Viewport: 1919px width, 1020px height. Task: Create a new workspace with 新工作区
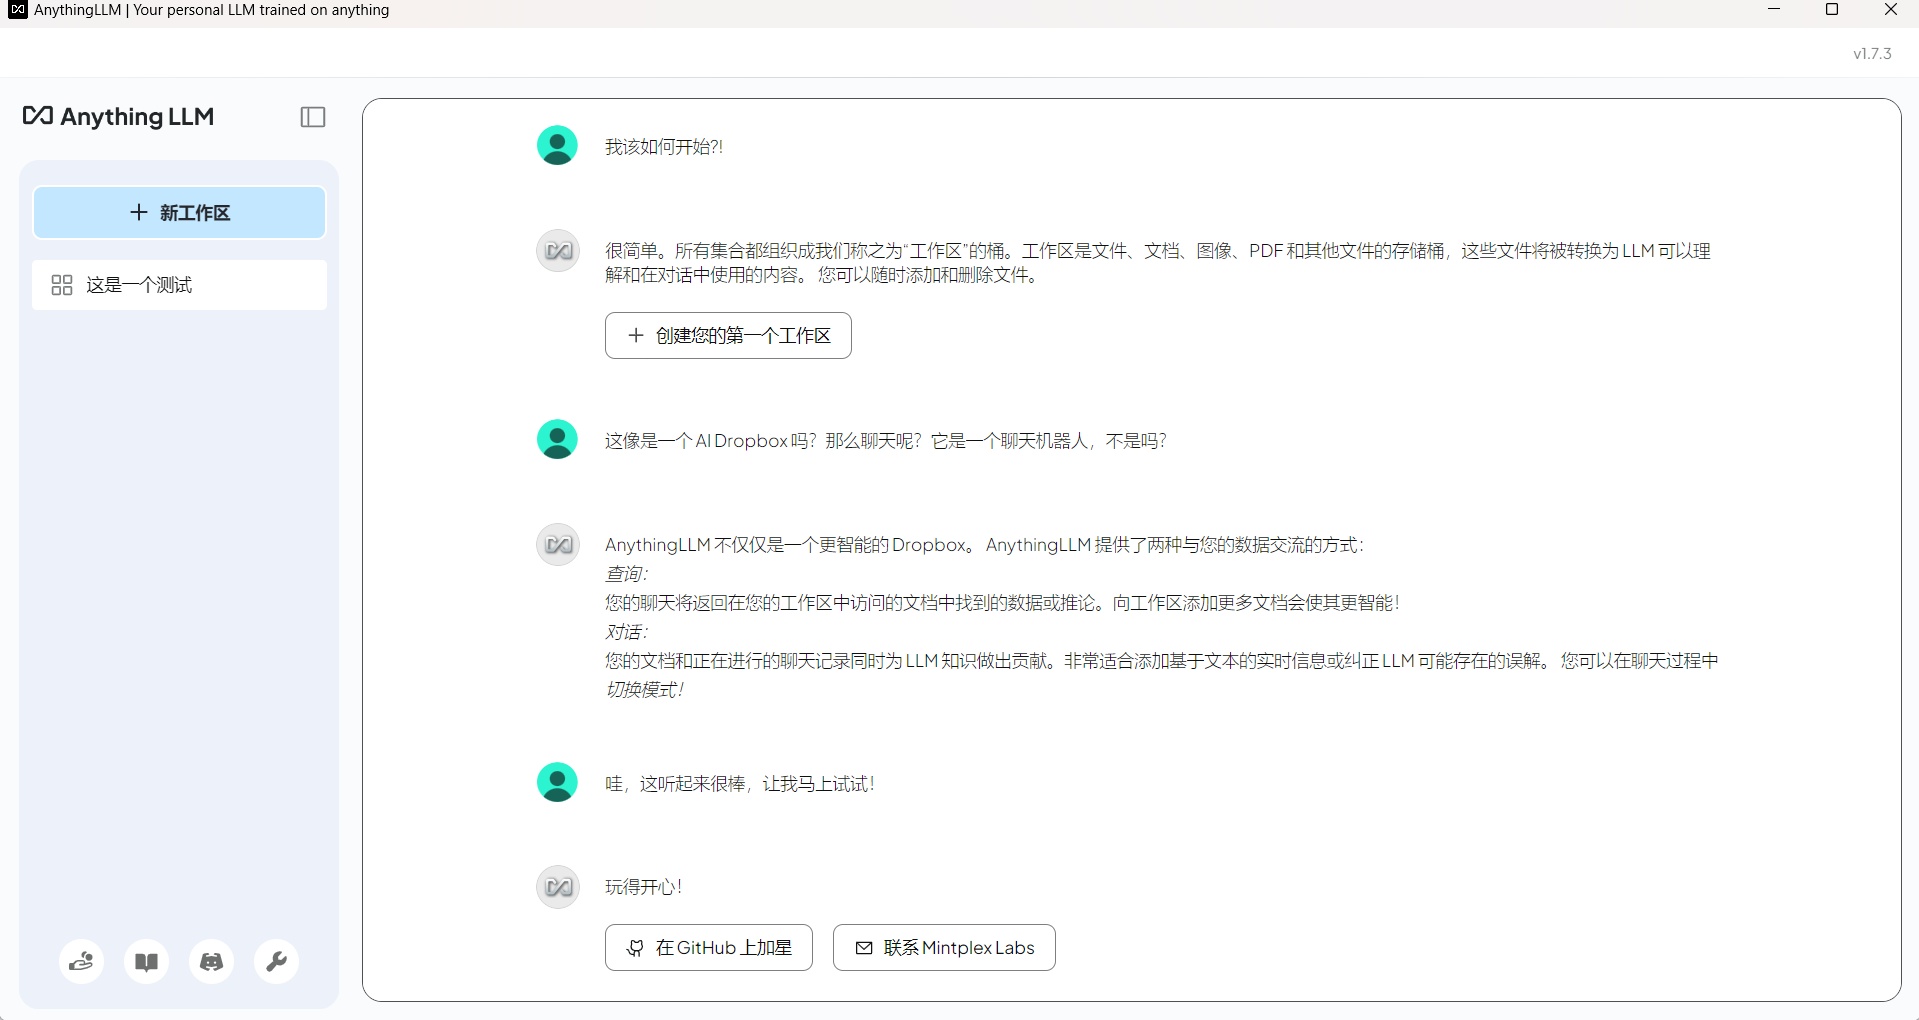[x=180, y=213]
